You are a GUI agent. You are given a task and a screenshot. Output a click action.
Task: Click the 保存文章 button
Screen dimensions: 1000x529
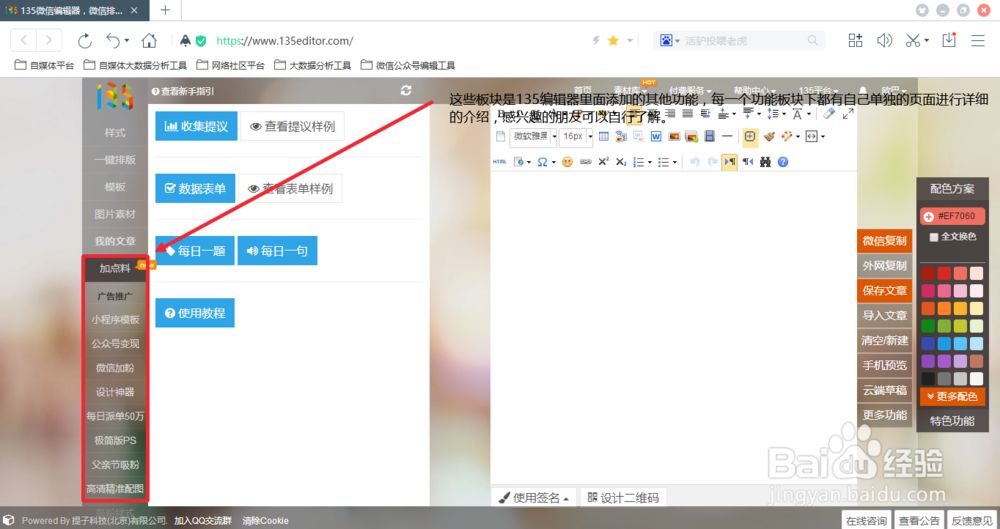(884, 290)
